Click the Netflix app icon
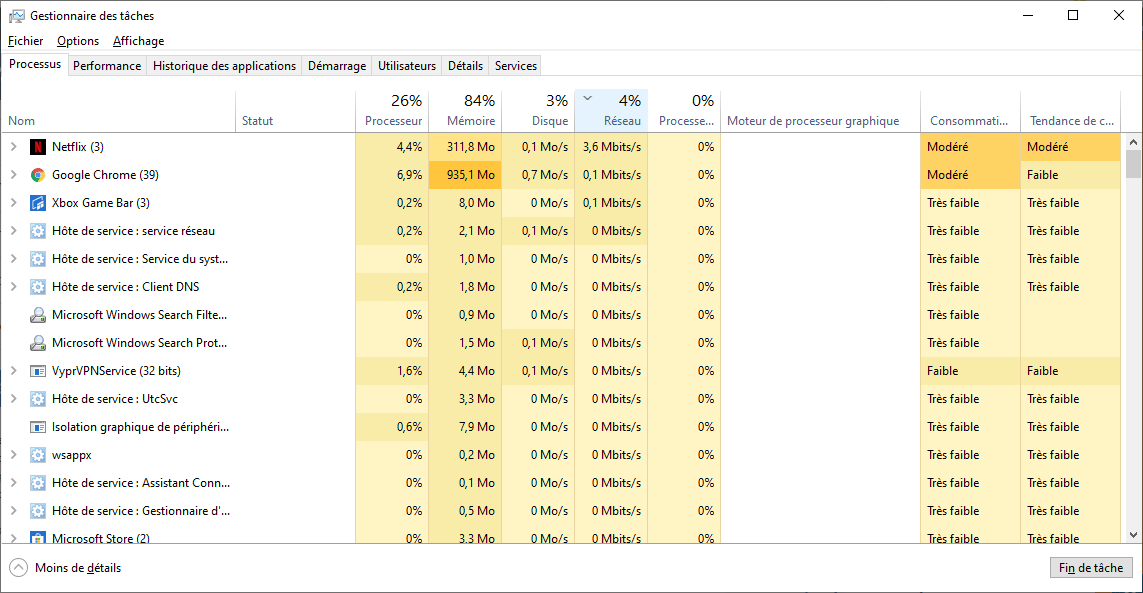1143x593 pixels. tap(38, 147)
